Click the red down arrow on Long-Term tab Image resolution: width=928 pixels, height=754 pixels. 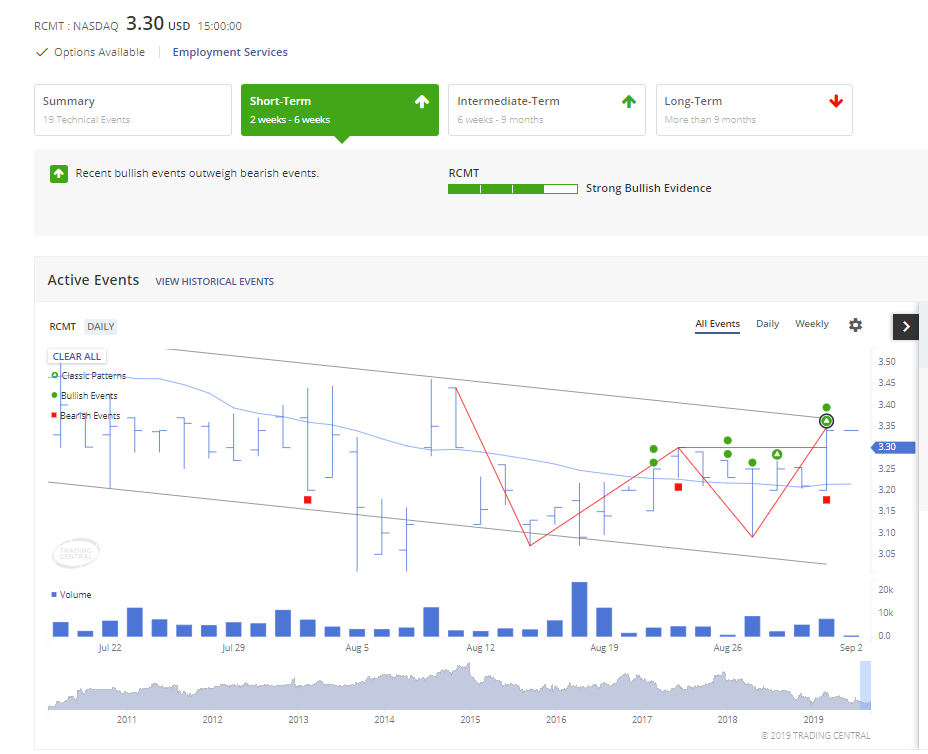click(x=836, y=102)
